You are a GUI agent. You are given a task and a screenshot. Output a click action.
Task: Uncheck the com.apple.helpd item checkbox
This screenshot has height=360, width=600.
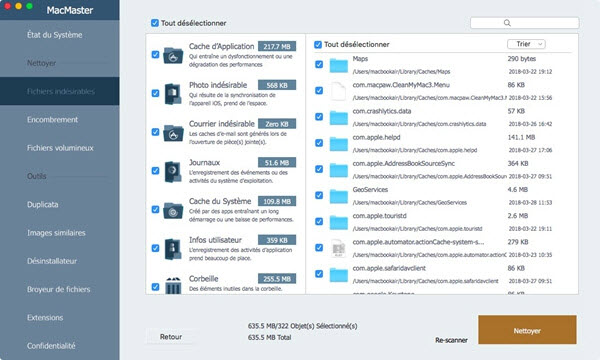pos(319,143)
